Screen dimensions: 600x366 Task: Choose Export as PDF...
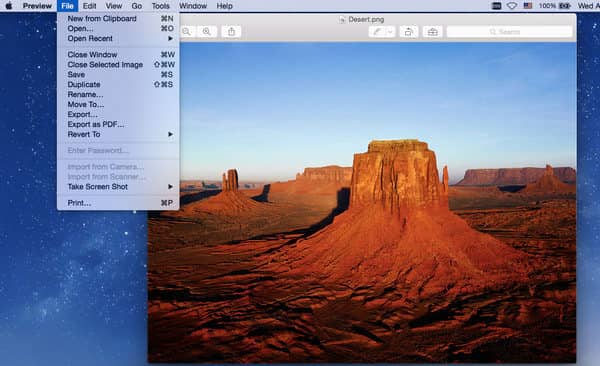point(118,124)
